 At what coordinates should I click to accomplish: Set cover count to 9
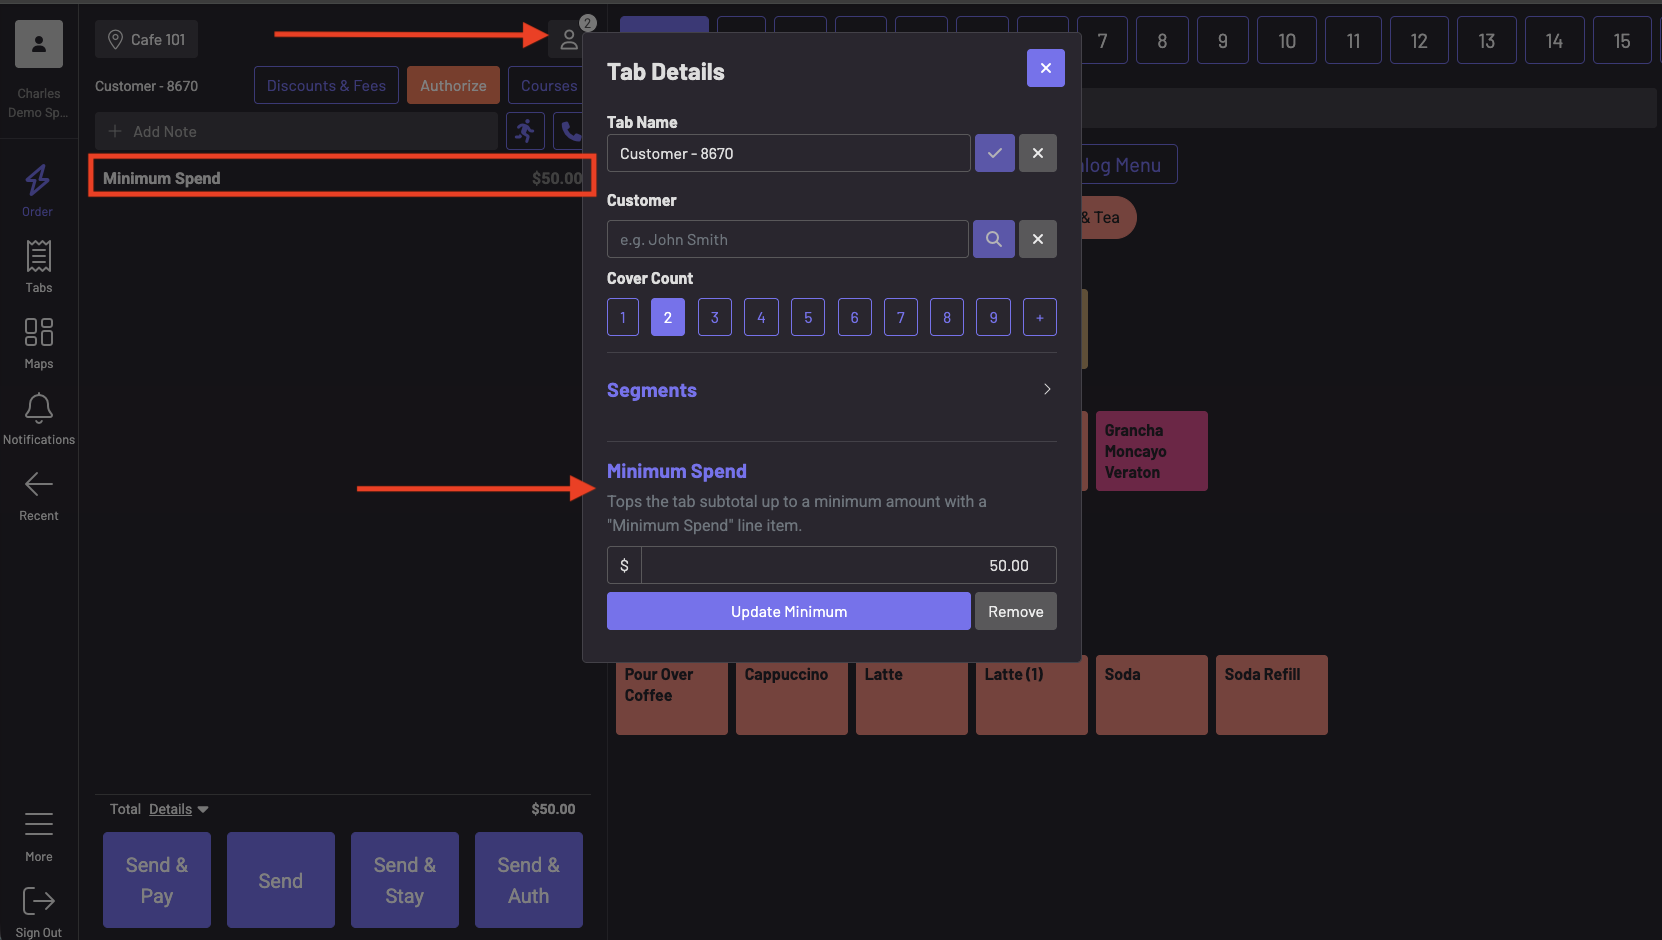pyautogui.click(x=993, y=317)
